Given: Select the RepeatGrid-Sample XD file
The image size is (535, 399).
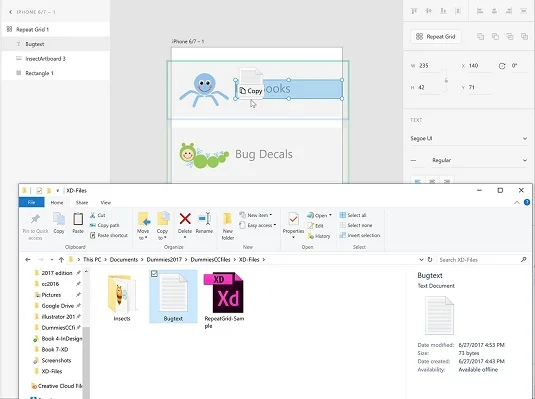Looking at the screenshot, I should pos(224,300).
